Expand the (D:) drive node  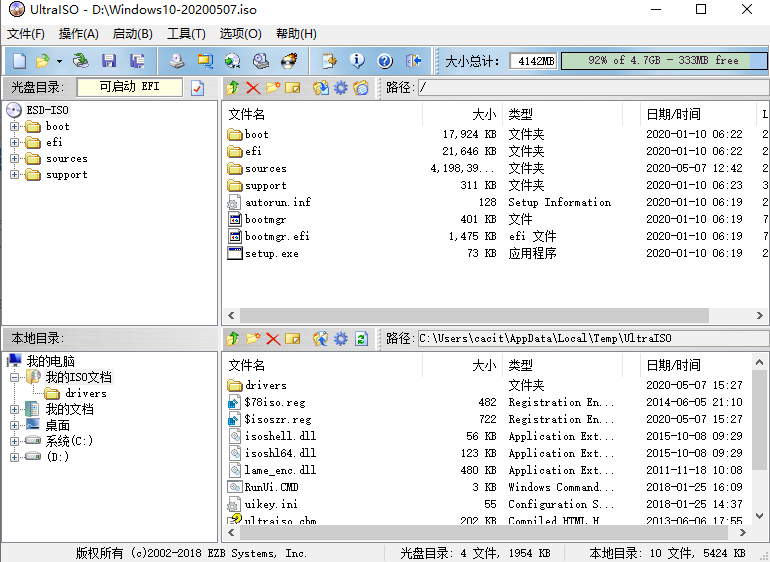[14, 457]
